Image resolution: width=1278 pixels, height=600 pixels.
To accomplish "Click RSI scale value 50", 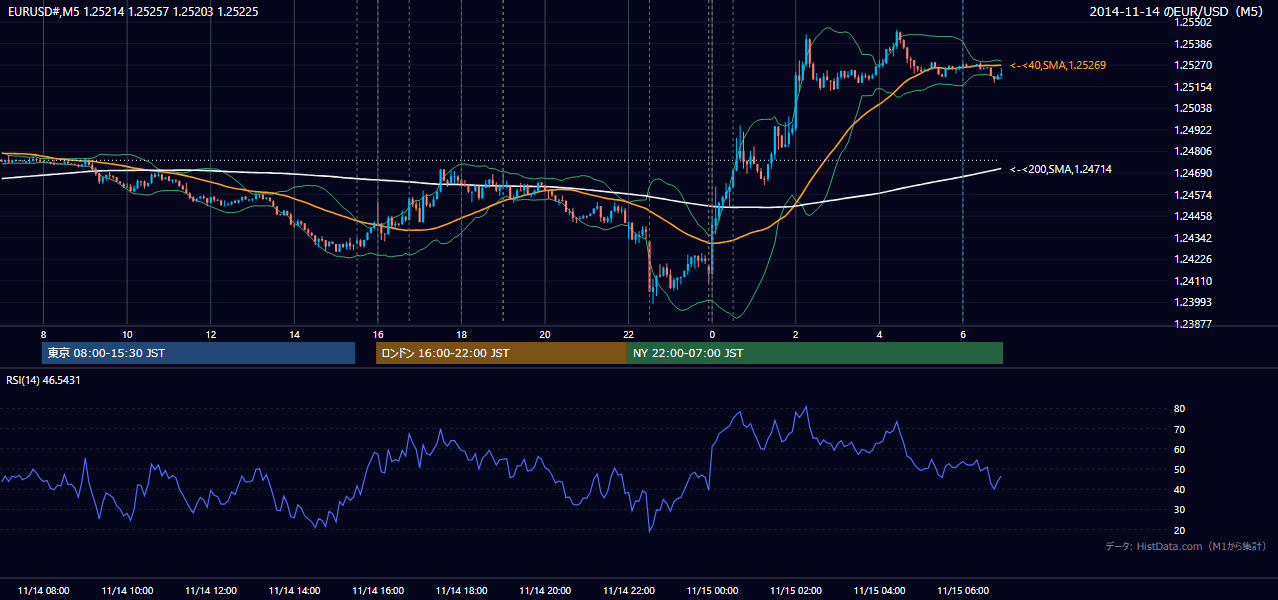I will click(x=1180, y=469).
